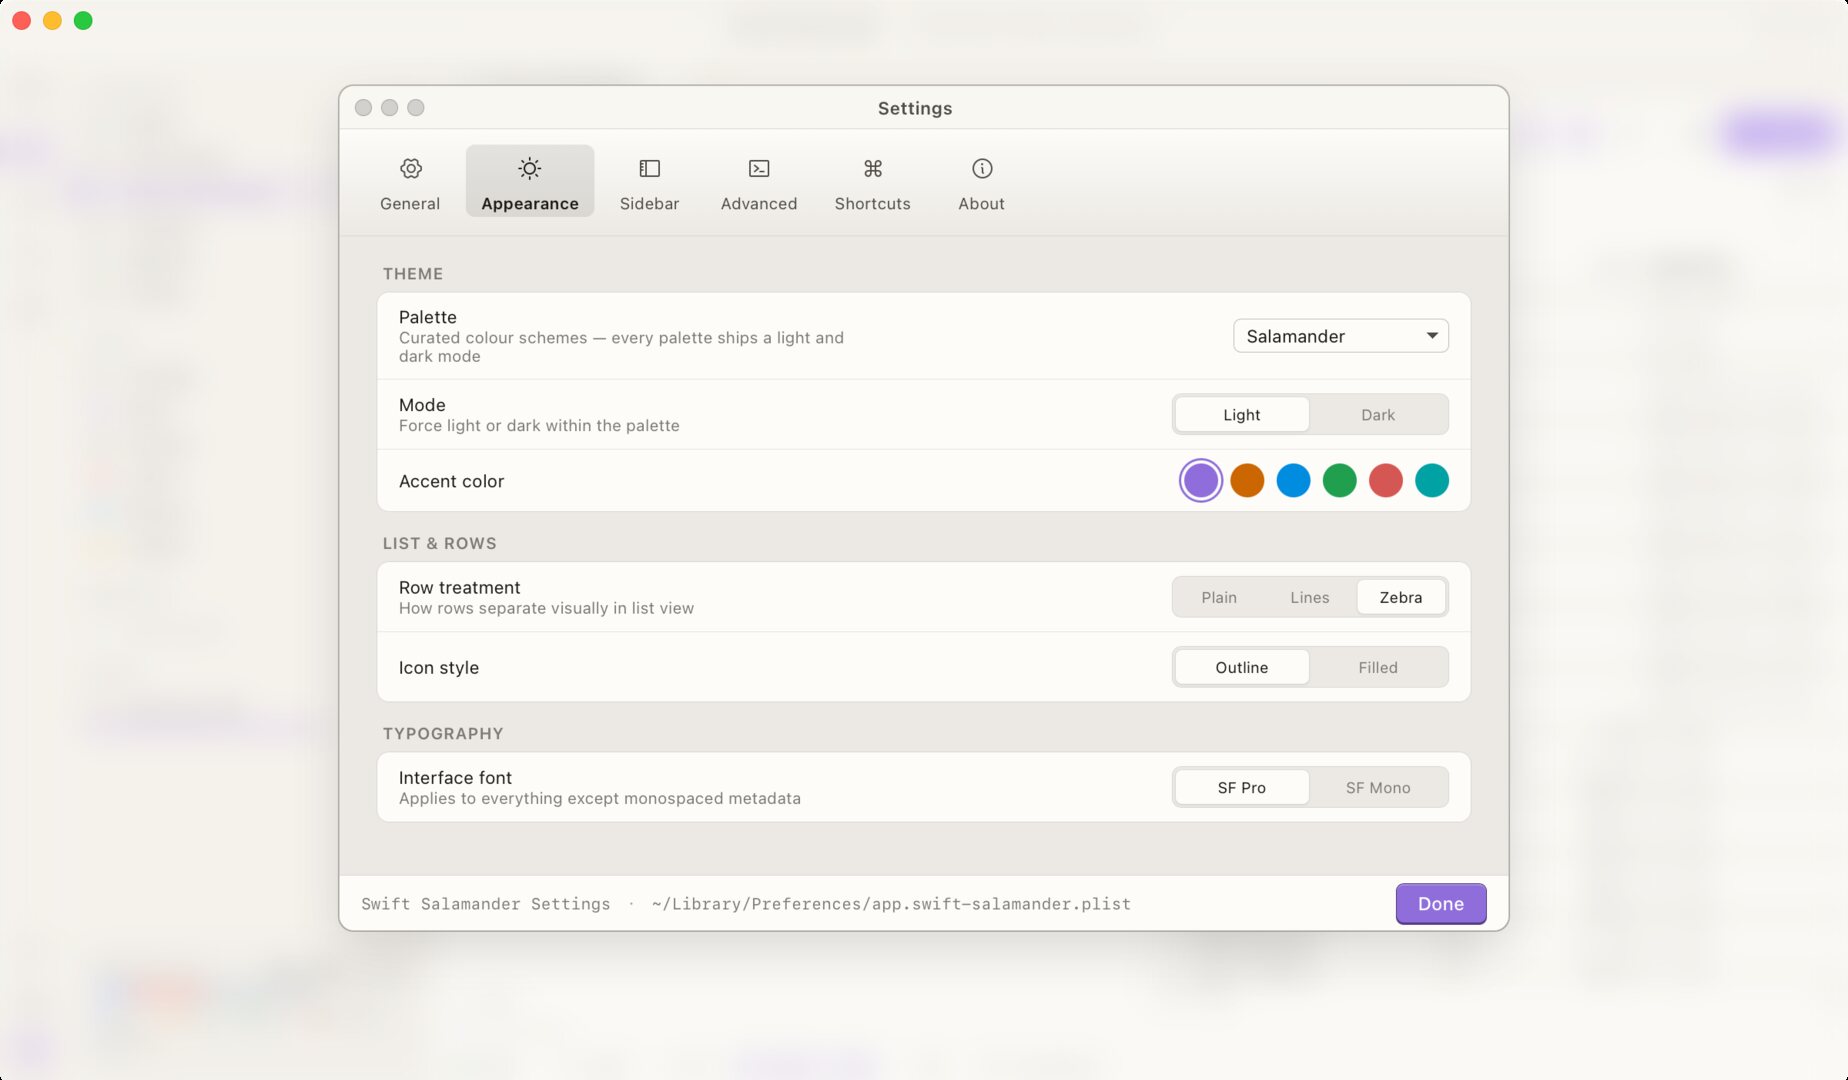Screen dimensions: 1848x1080
Task: Choose Lines row treatment
Action: tap(1309, 597)
